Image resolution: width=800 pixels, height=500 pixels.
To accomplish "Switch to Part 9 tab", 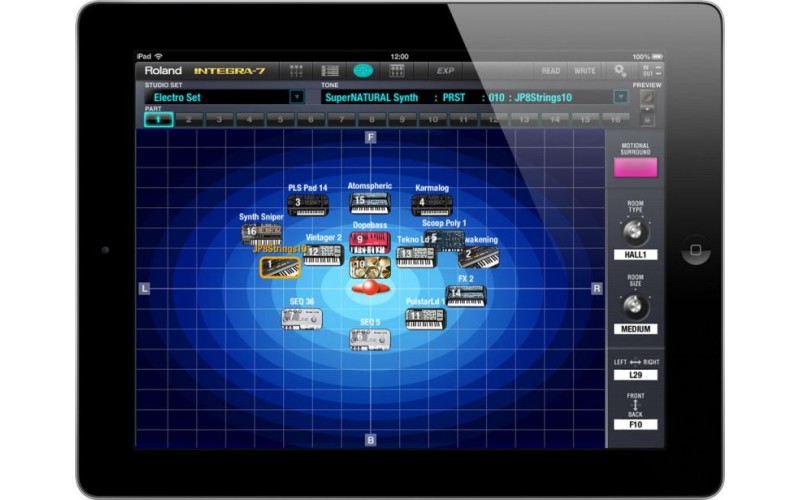I will coord(401,119).
